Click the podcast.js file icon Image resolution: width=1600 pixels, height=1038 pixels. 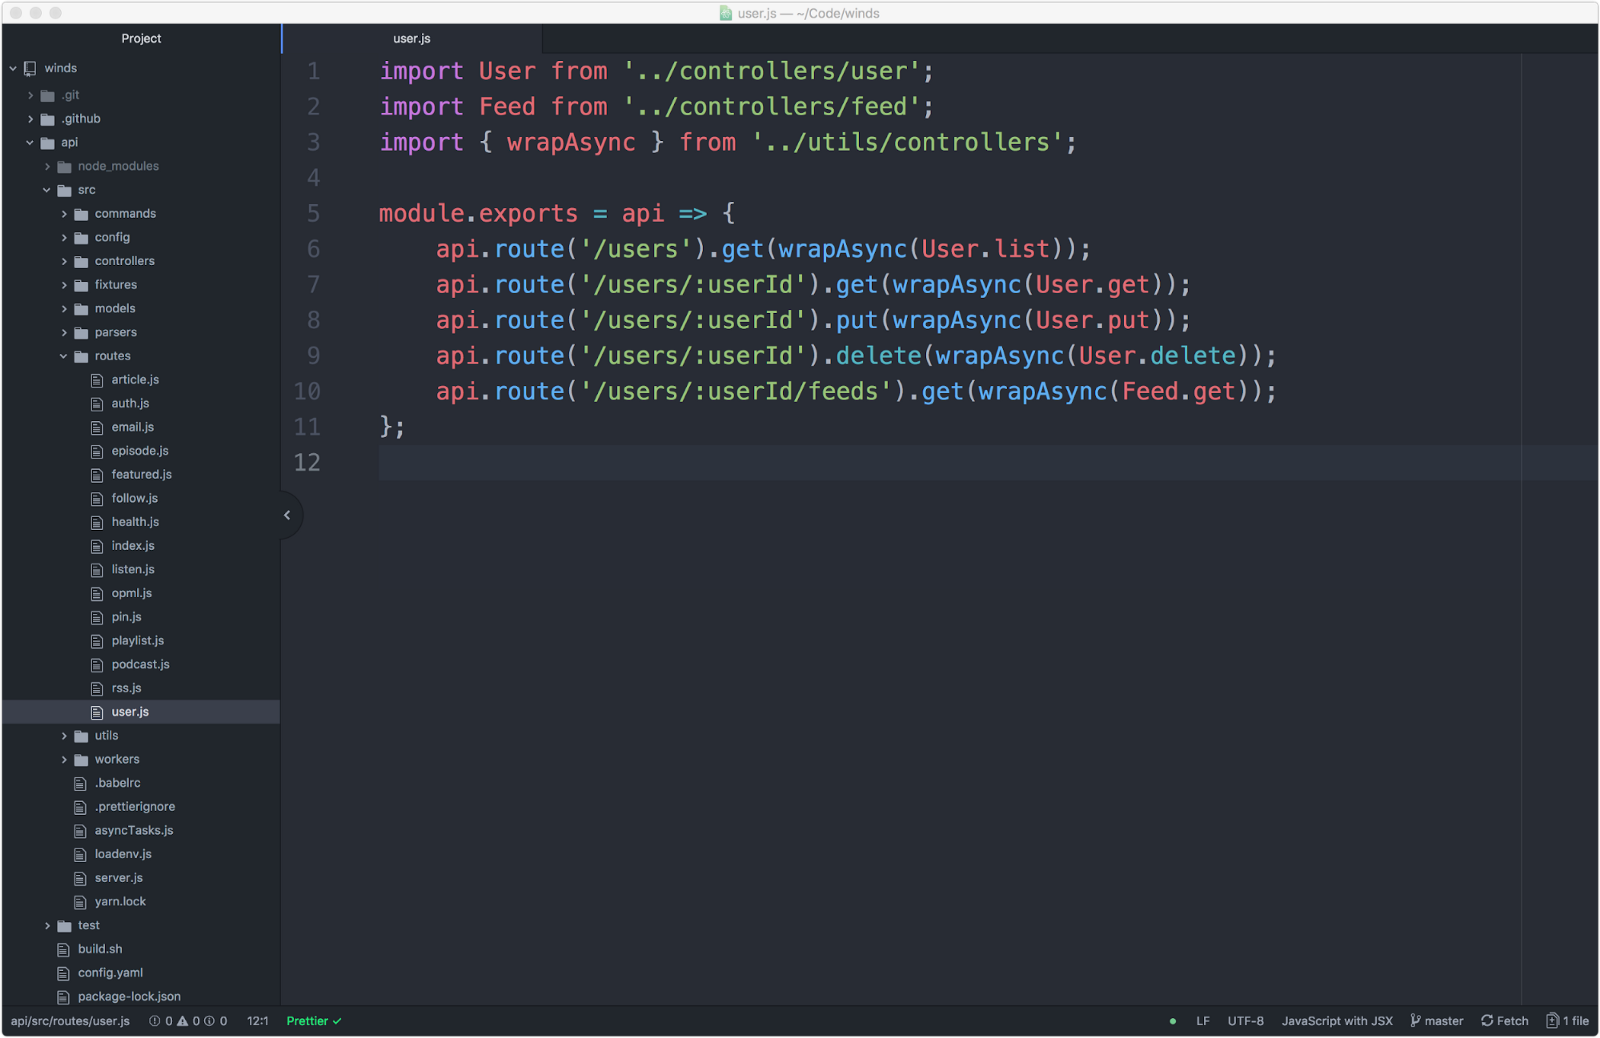(97, 665)
